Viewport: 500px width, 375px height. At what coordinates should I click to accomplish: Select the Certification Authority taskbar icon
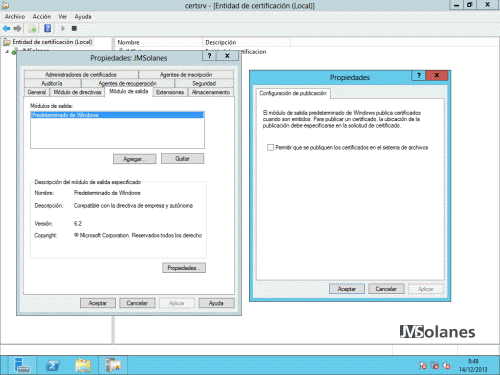tap(113, 365)
